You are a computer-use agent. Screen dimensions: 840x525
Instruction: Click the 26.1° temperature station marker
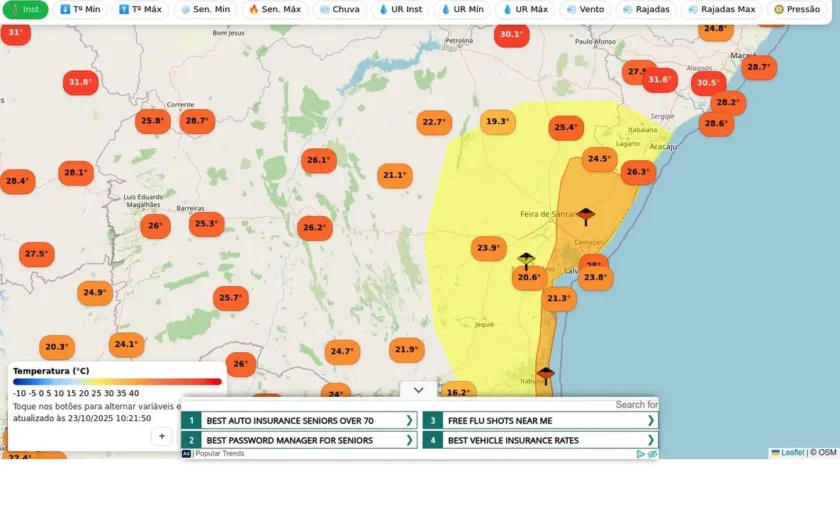click(x=319, y=160)
